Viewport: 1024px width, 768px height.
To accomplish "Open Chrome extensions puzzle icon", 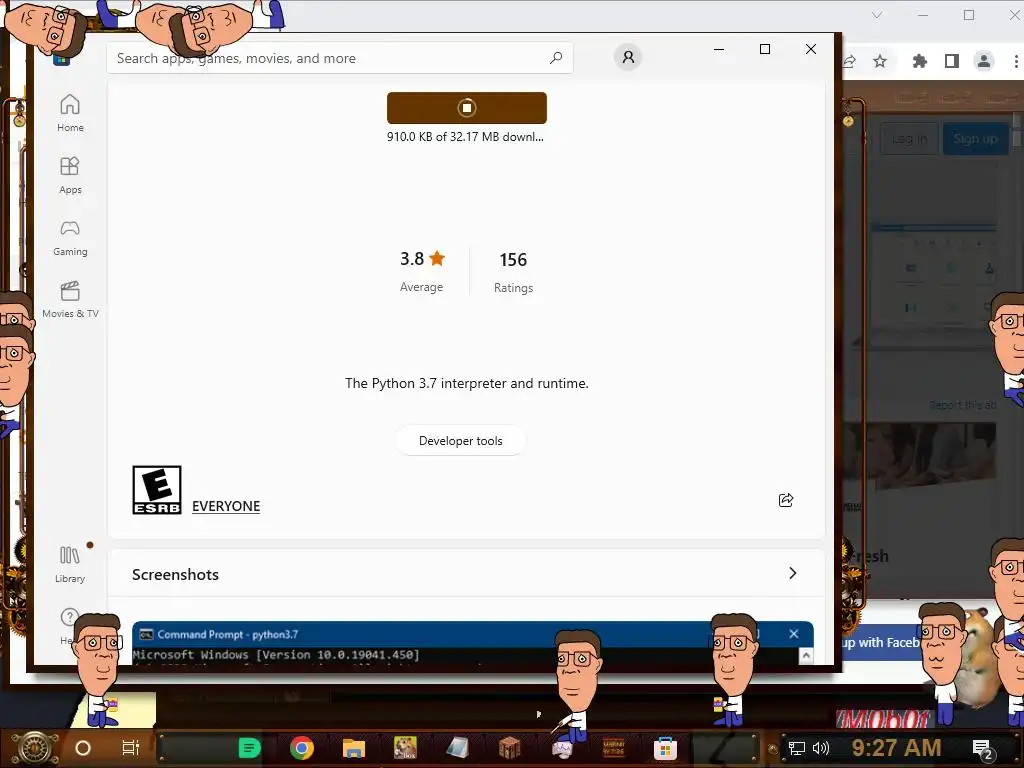I will pos(920,61).
